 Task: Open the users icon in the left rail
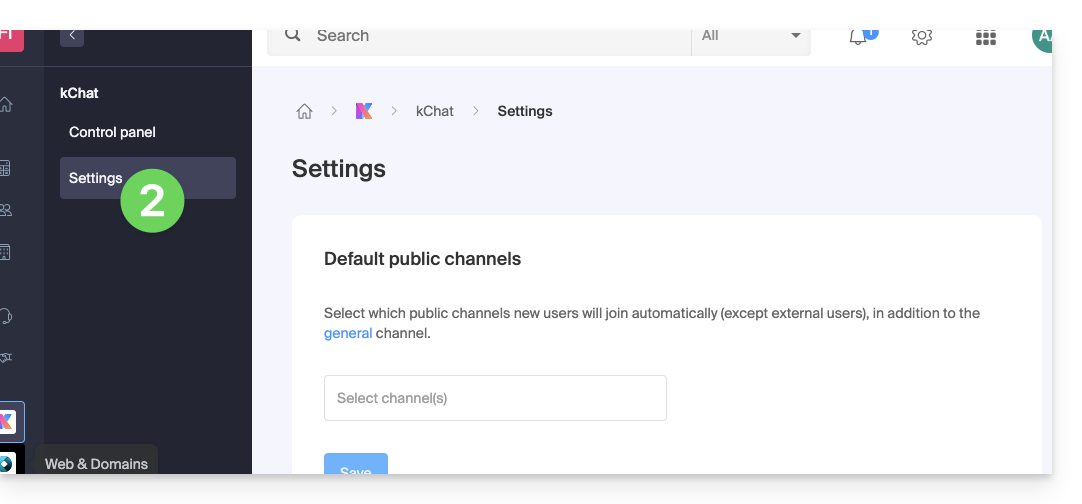coord(6,210)
